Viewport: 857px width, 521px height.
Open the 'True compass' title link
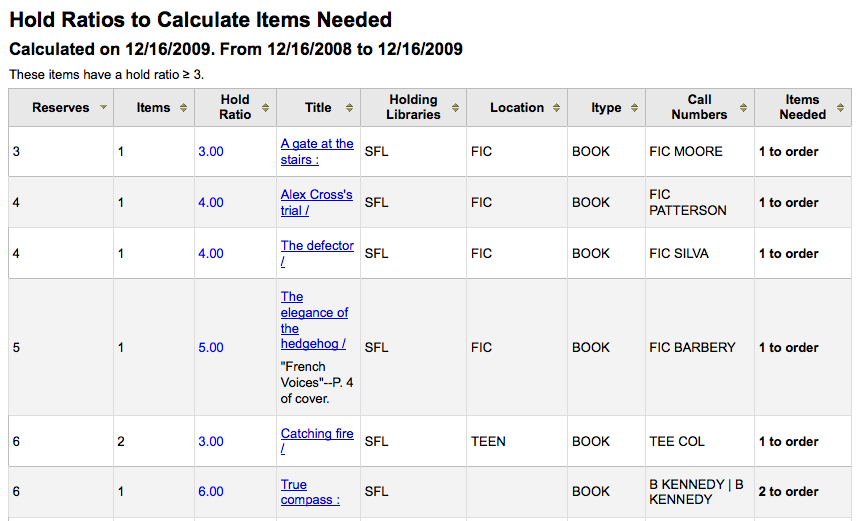pos(310,492)
